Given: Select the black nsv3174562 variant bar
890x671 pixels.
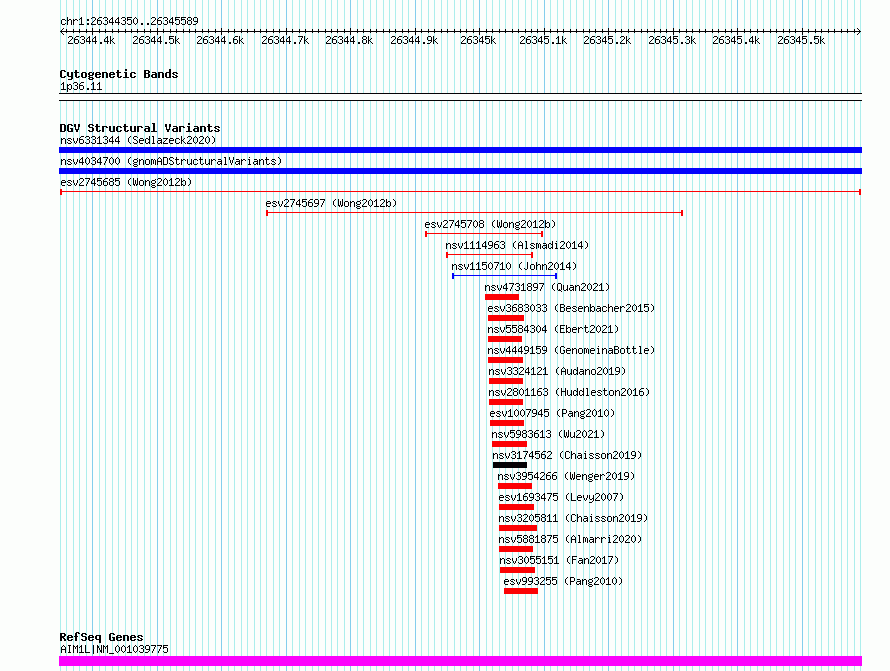Looking at the screenshot, I should click(510, 465).
